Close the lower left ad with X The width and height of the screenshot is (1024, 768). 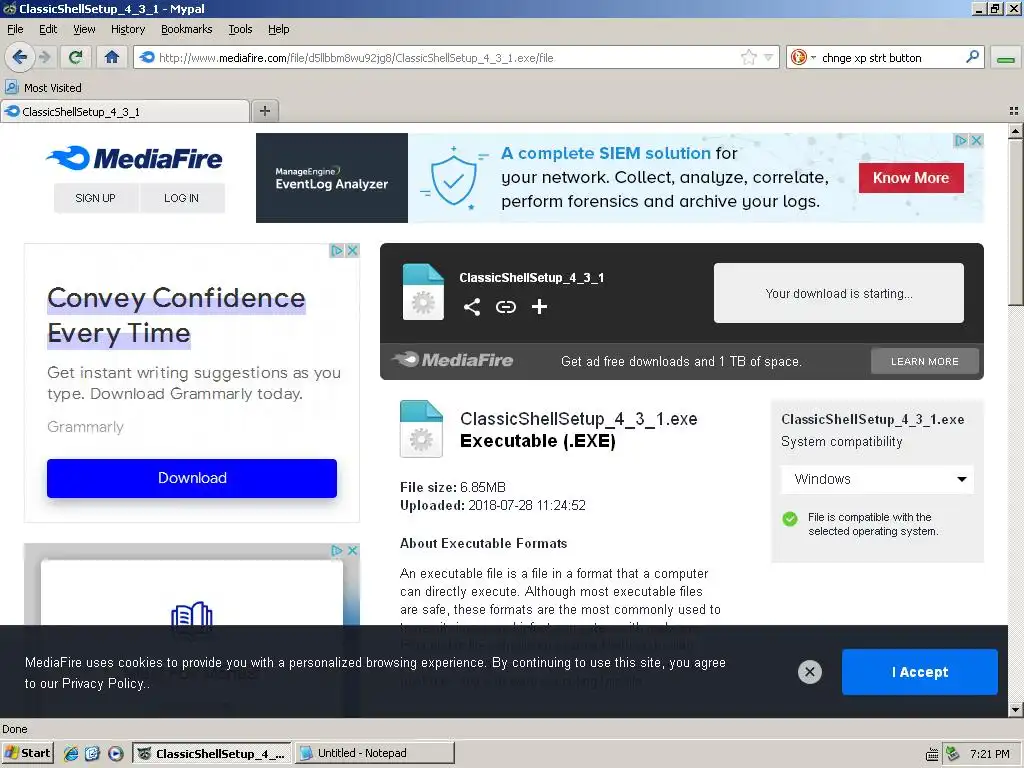tap(352, 551)
